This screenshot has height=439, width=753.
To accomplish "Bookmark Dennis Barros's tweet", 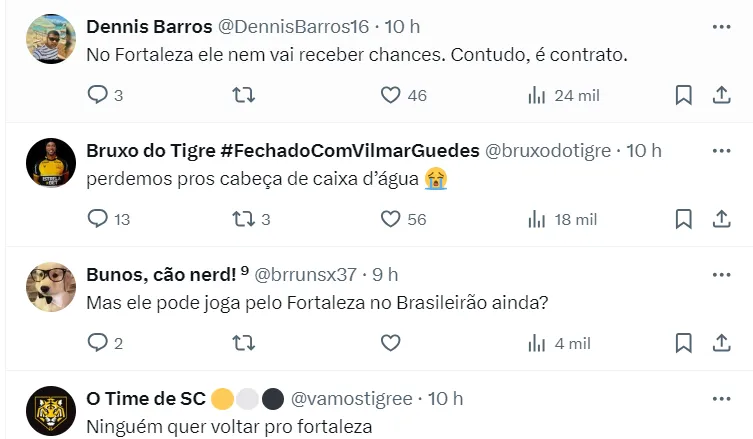I will (684, 95).
